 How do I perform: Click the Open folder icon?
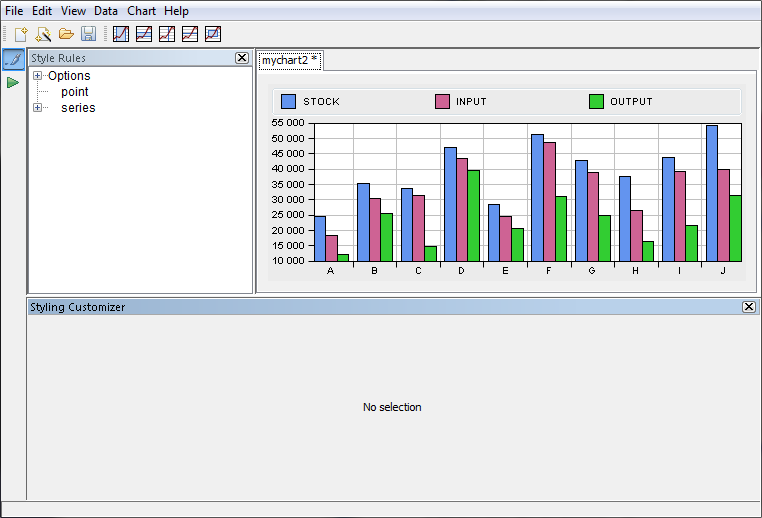[66, 34]
